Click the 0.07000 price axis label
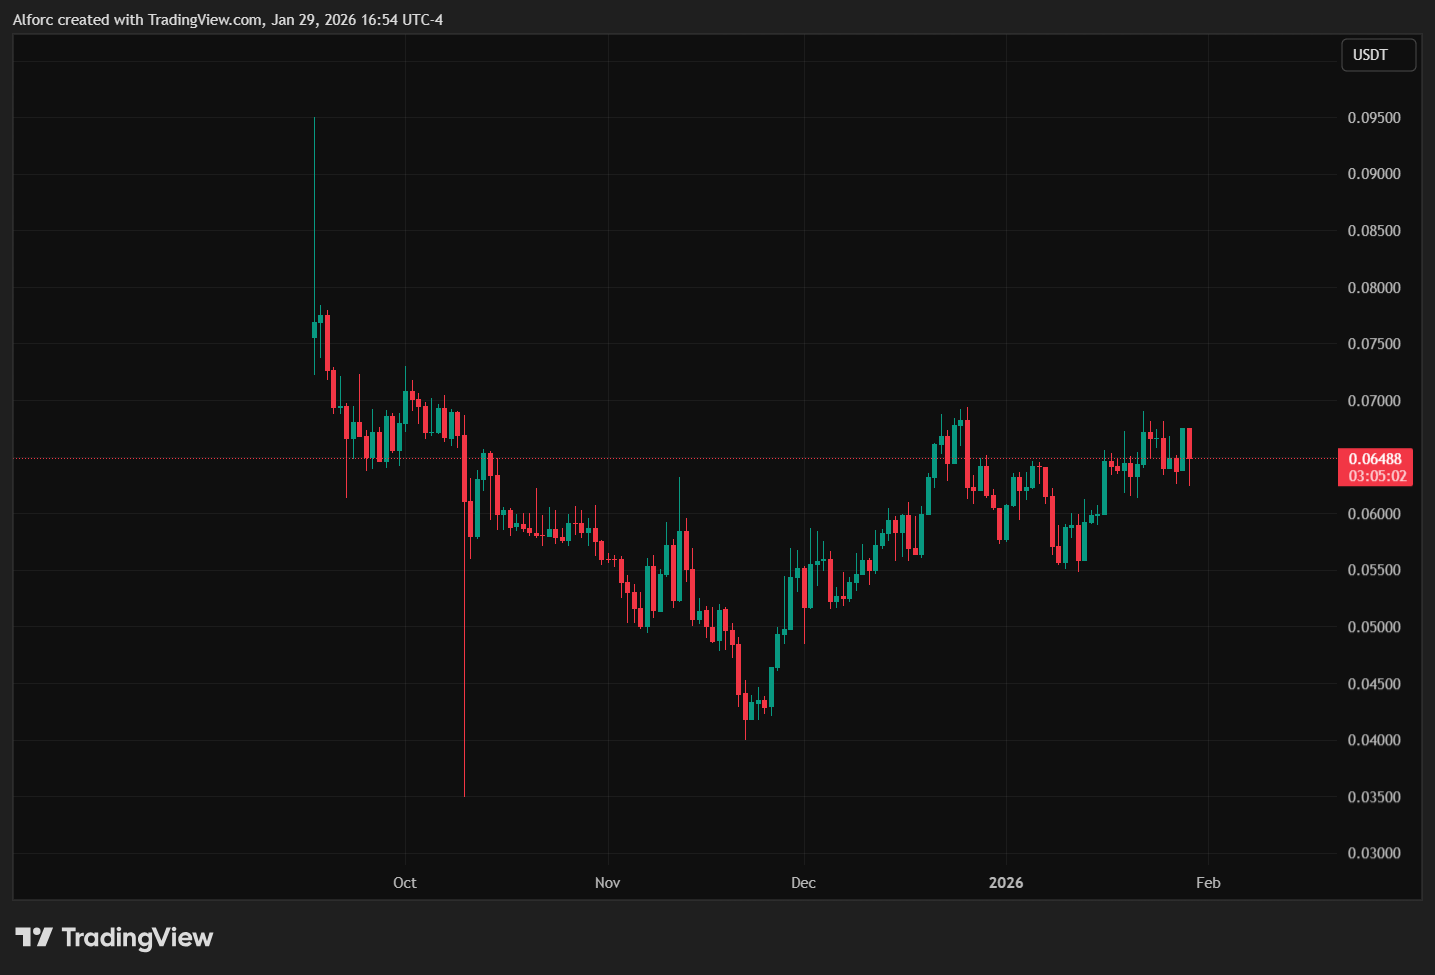Viewport: 1435px width, 975px height. click(1374, 401)
